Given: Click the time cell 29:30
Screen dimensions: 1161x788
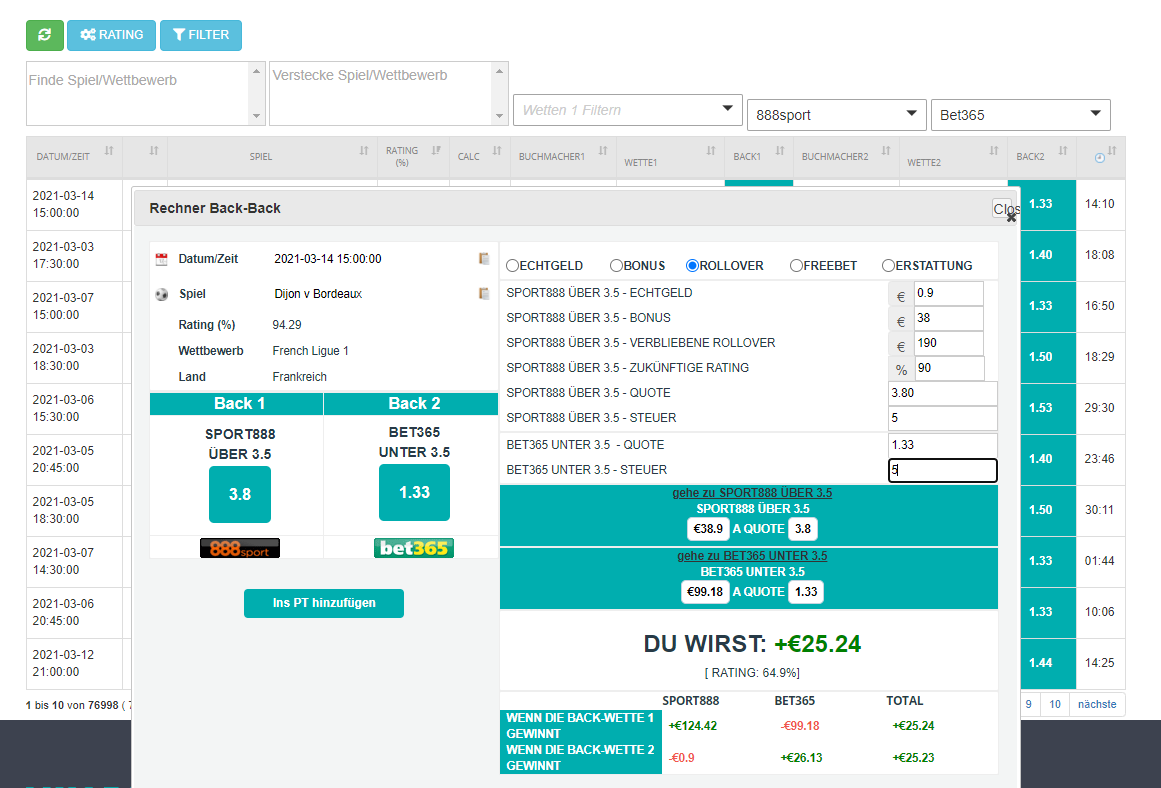Looking at the screenshot, I should [1100, 408].
